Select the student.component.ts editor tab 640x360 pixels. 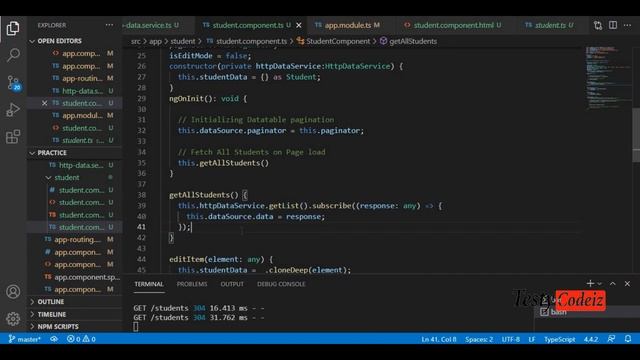247,25
